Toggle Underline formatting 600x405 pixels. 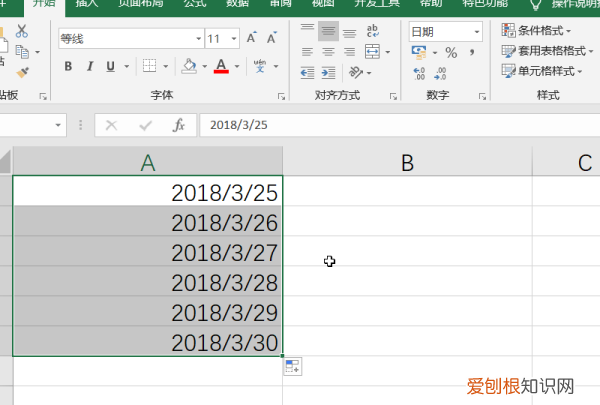pos(111,66)
